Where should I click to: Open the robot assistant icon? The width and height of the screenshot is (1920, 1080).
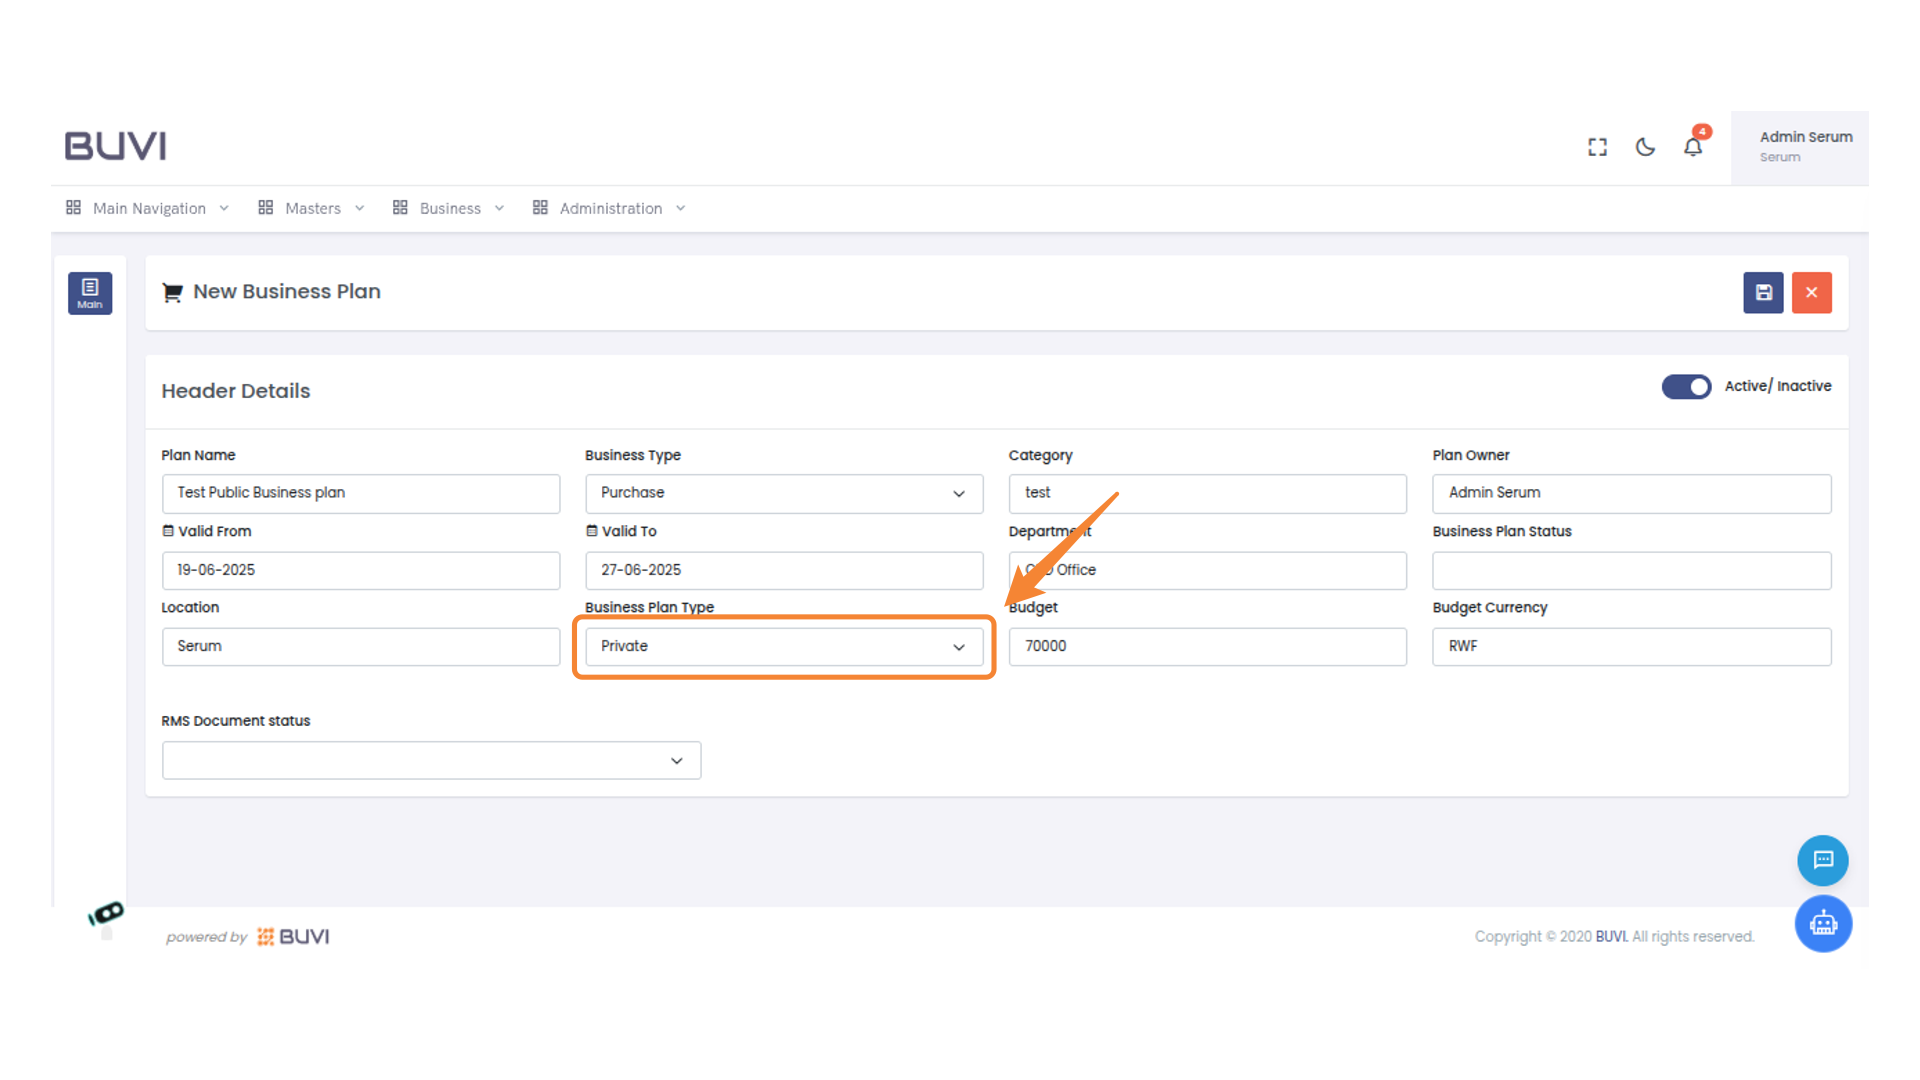(1822, 923)
